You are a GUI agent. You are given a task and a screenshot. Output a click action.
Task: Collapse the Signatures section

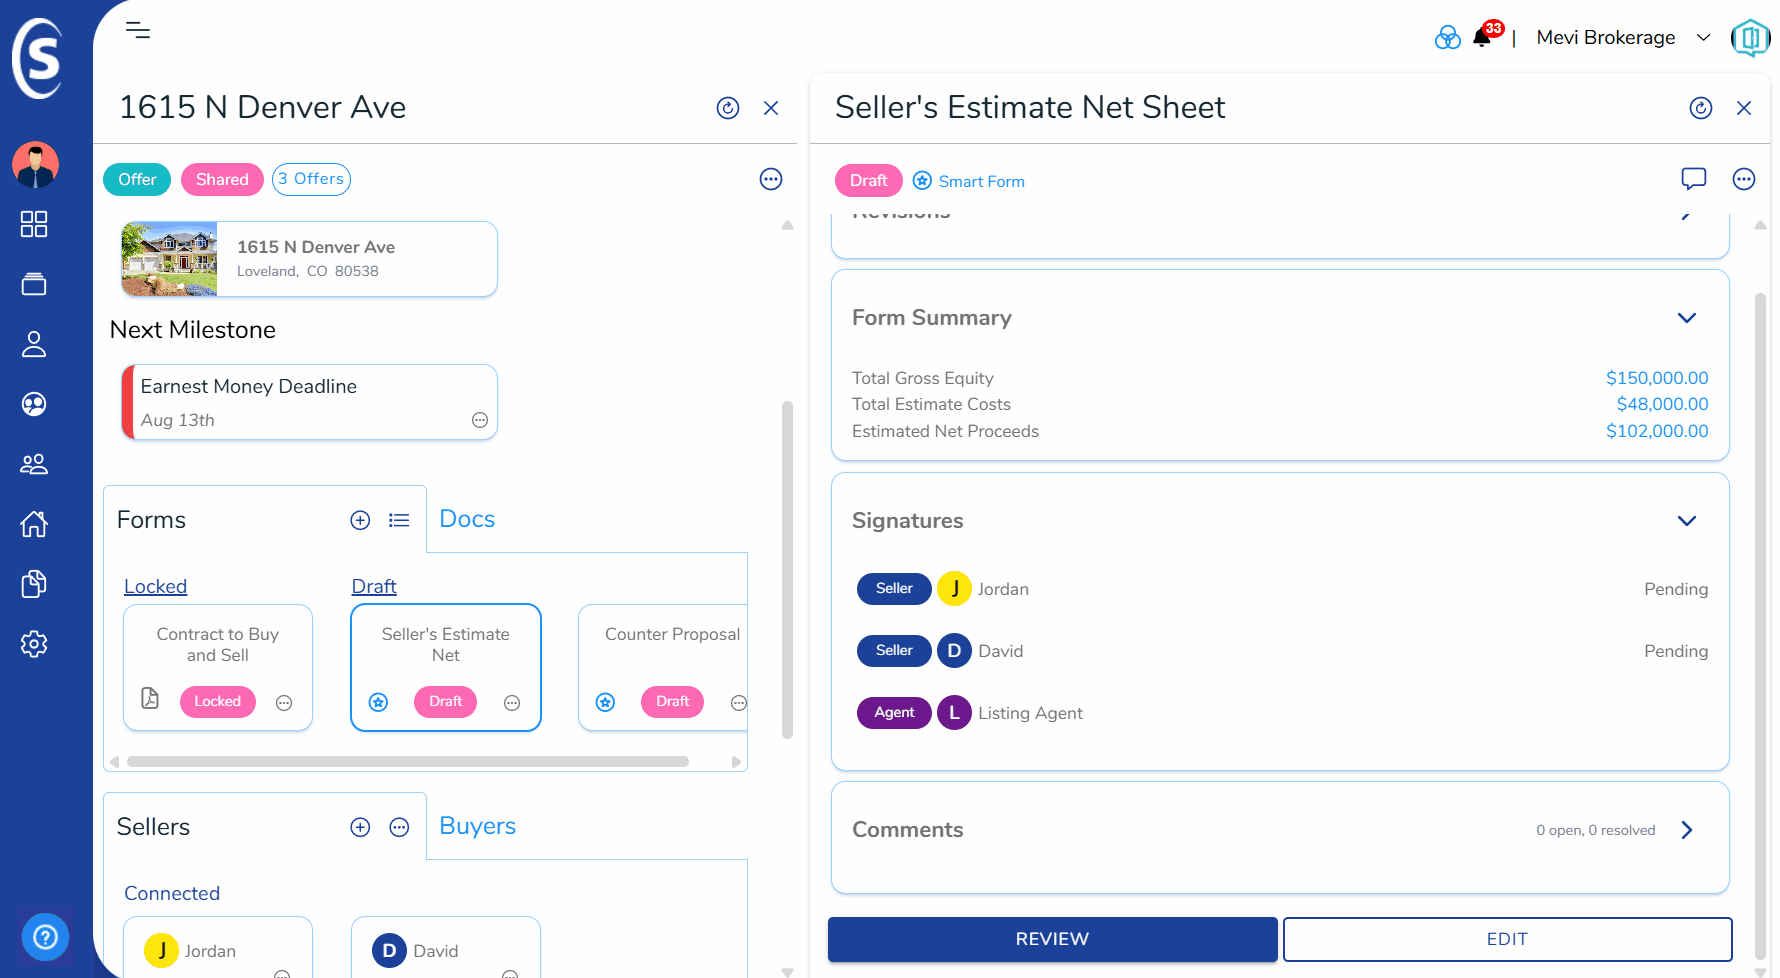(x=1687, y=521)
